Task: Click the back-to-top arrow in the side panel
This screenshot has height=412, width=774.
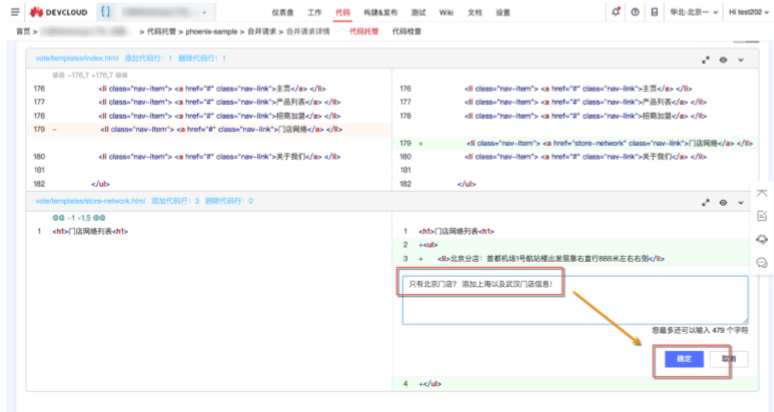Action: pos(762,193)
